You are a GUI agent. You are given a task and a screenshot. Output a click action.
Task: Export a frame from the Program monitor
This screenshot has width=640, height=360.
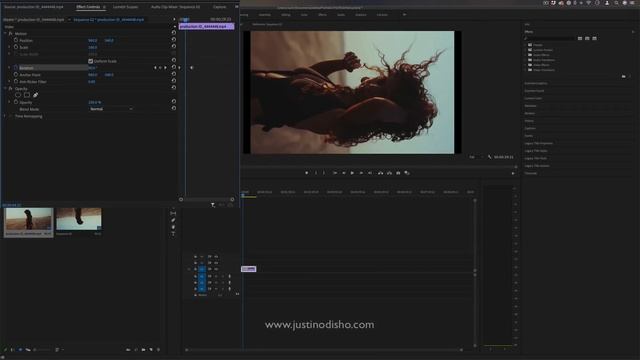tap(398, 173)
